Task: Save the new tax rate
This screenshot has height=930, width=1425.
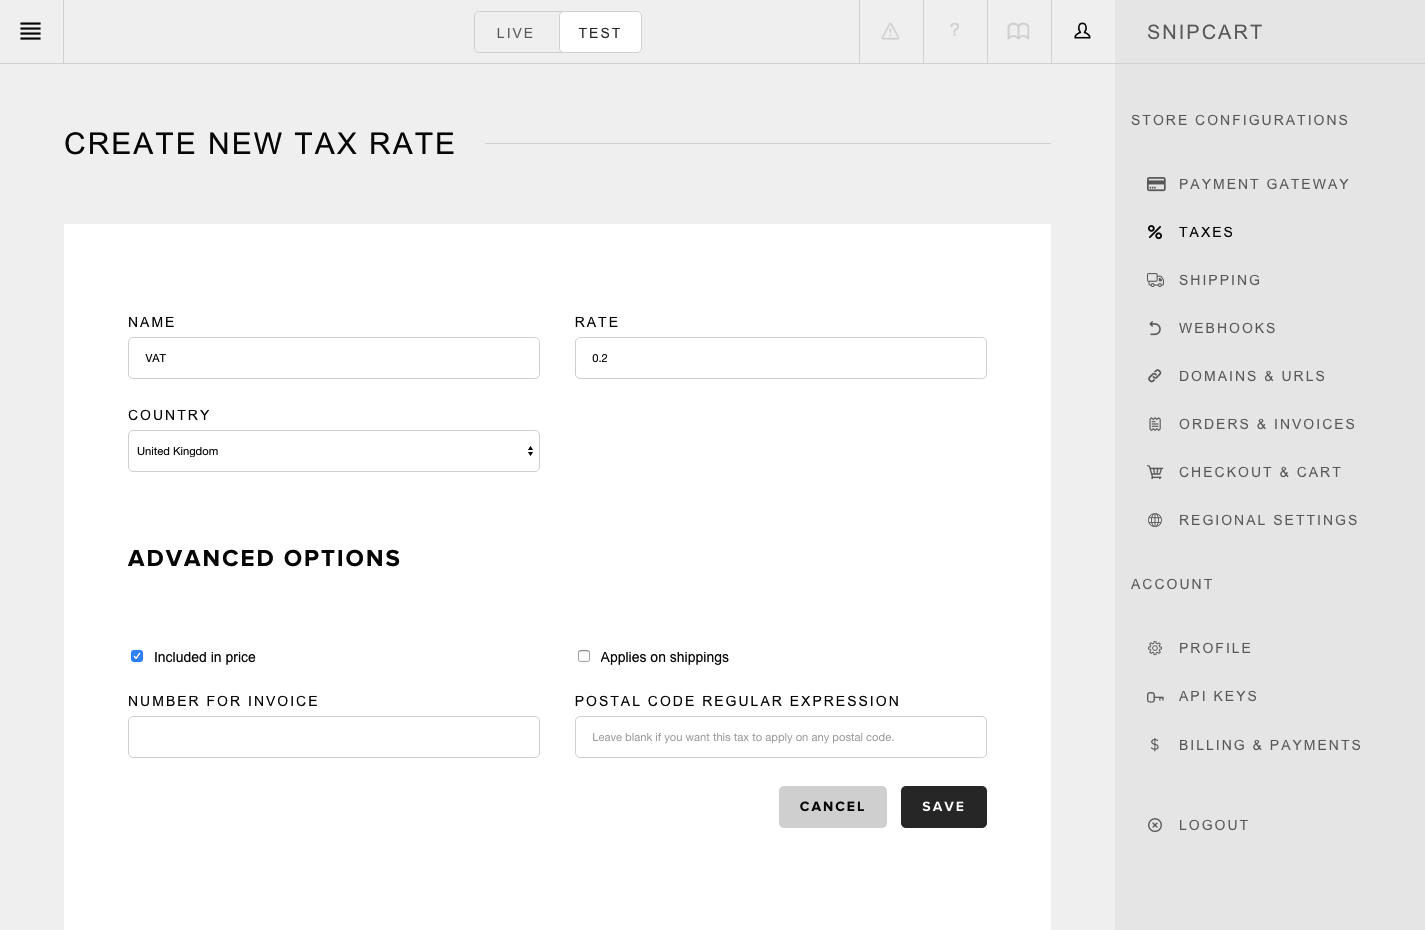Action: tap(944, 807)
